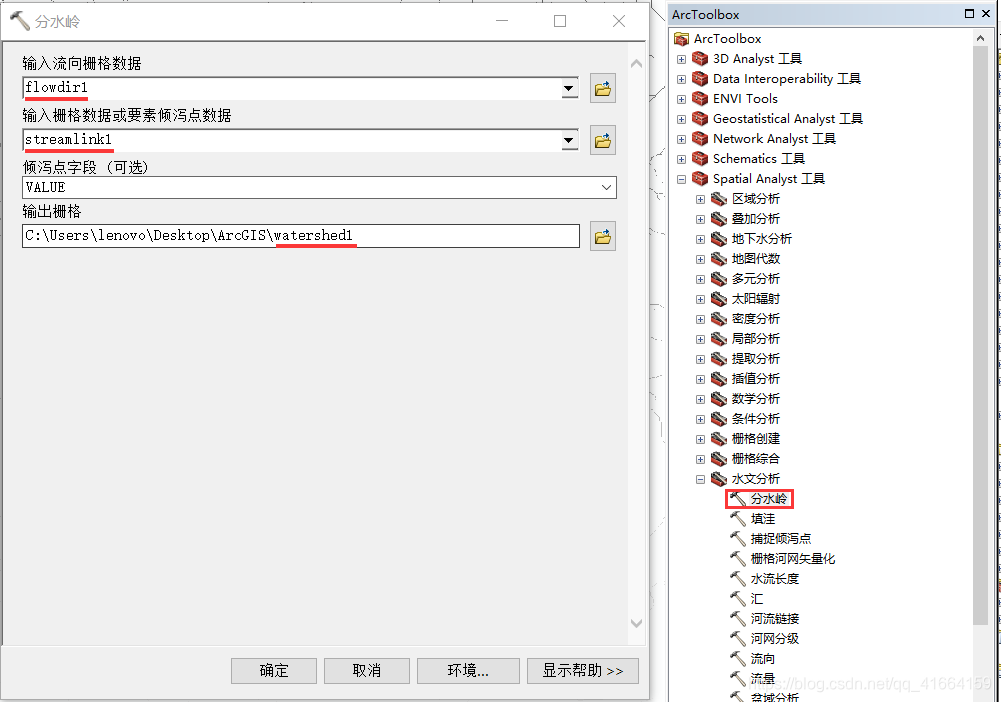Toggle ArcToolbox panel float button
Image resolution: width=1001 pixels, height=702 pixels.
click(x=969, y=13)
